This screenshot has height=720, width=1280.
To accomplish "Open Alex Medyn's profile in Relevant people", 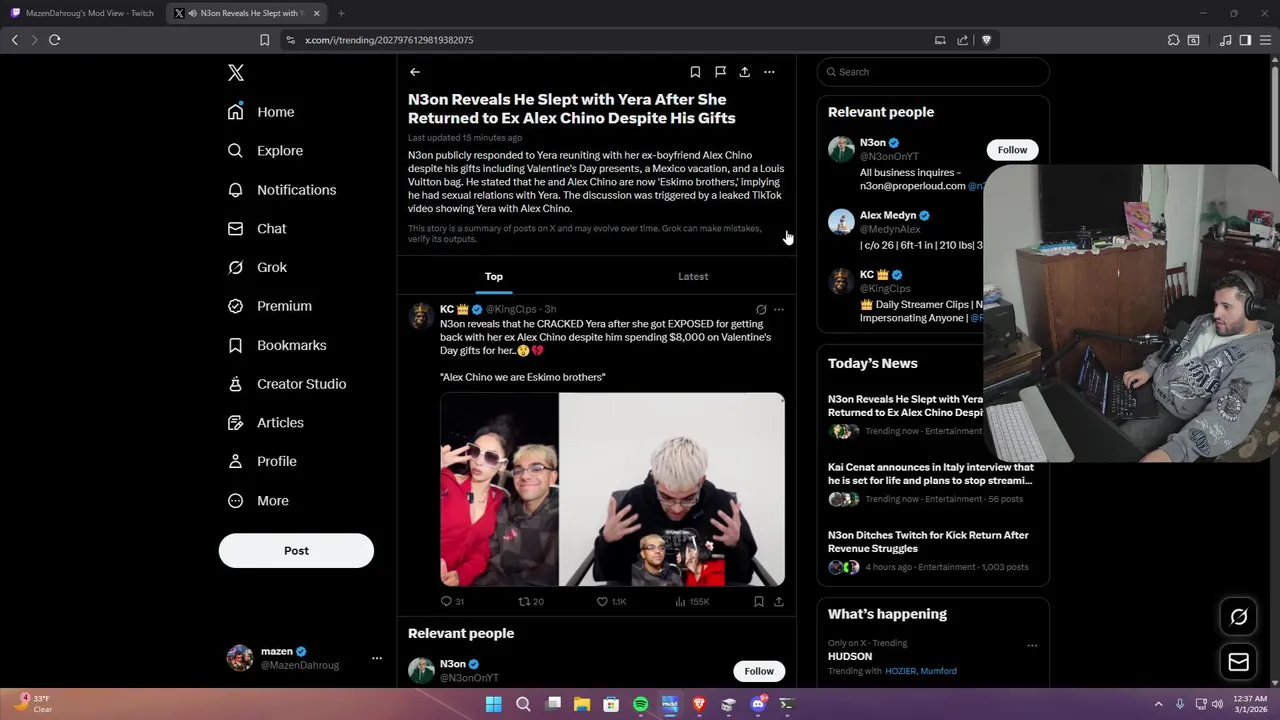I will 888,216.
